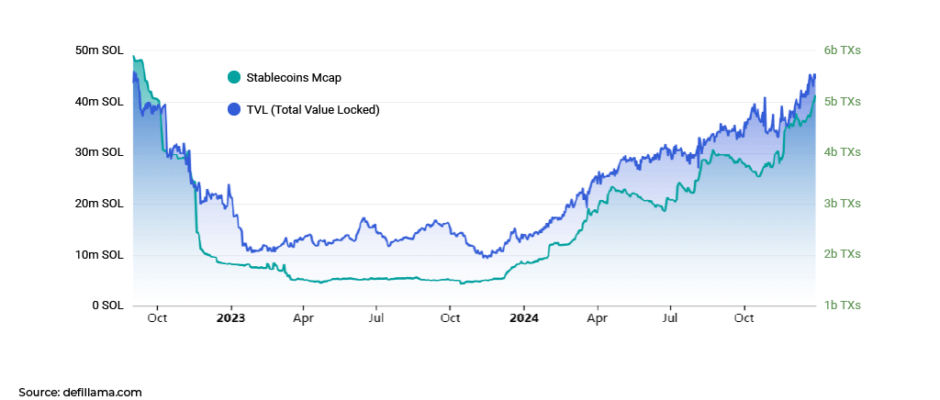
Task: Select the 0 SOL axis label
Action: pos(108,305)
